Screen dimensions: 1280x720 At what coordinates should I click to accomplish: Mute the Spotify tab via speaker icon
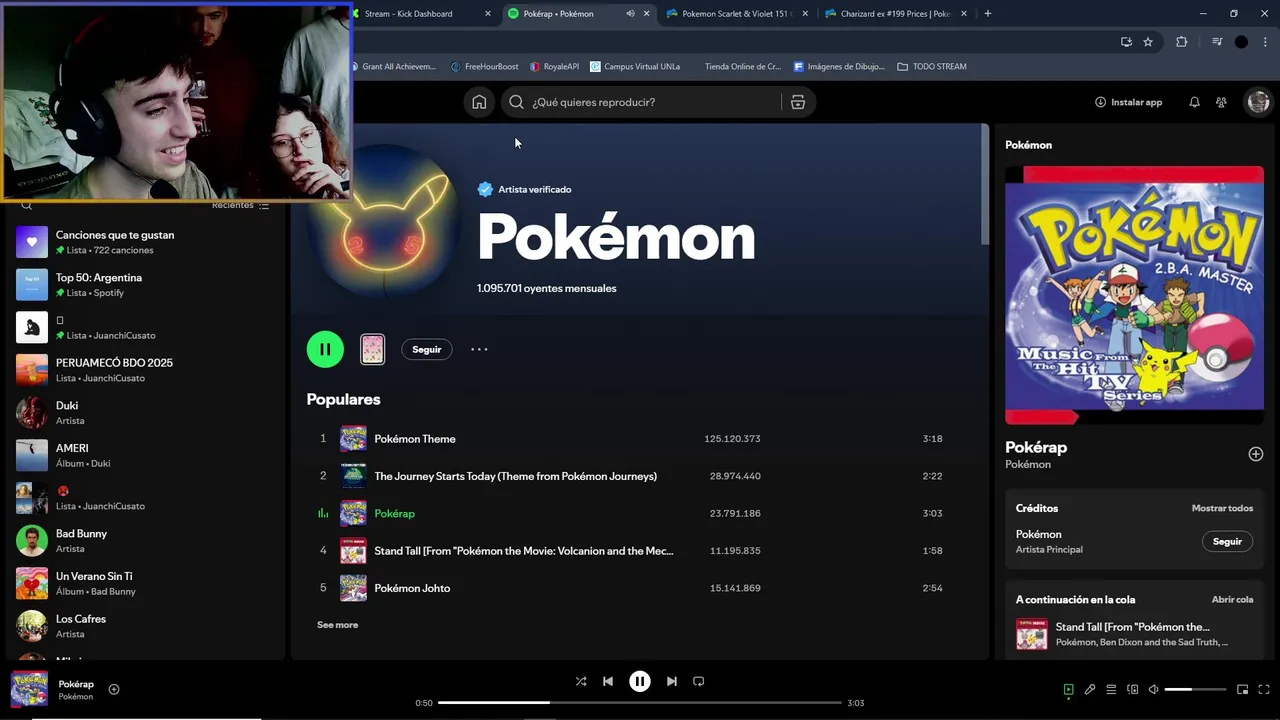[630, 13]
